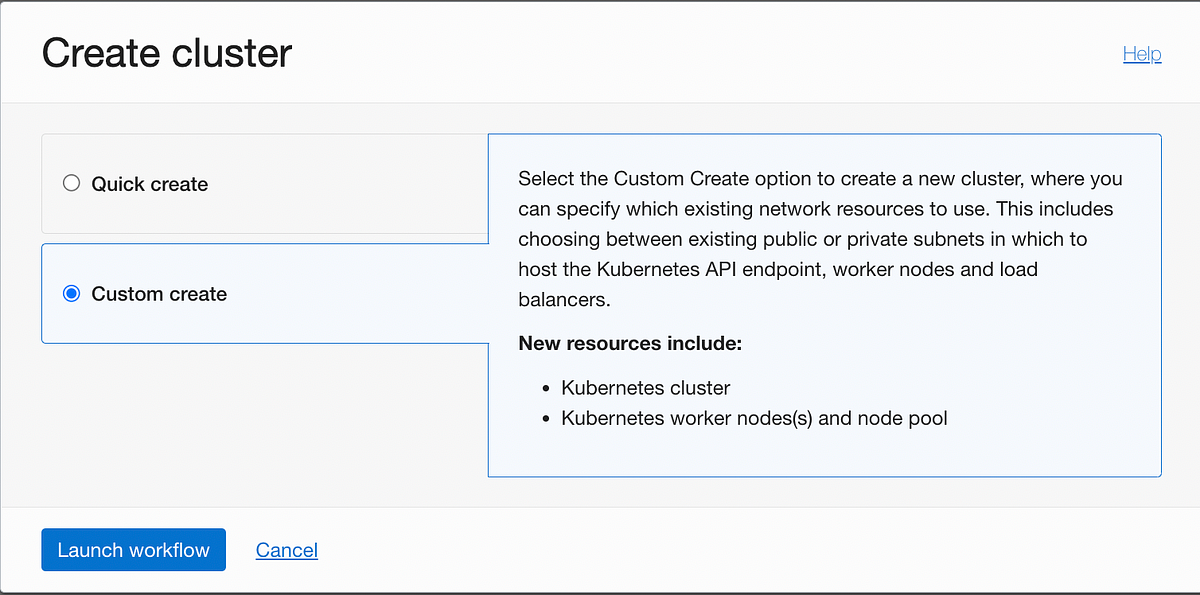The image size is (1200, 595).
Task: Click the "Quick create" label text
Action: point(150,184)
